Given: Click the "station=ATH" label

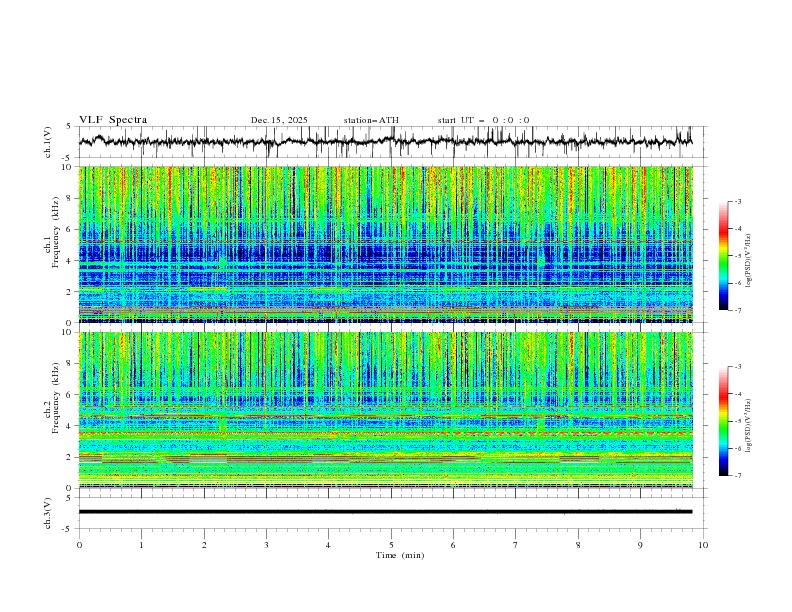Looking at the screenshot, I should [371, 120].
